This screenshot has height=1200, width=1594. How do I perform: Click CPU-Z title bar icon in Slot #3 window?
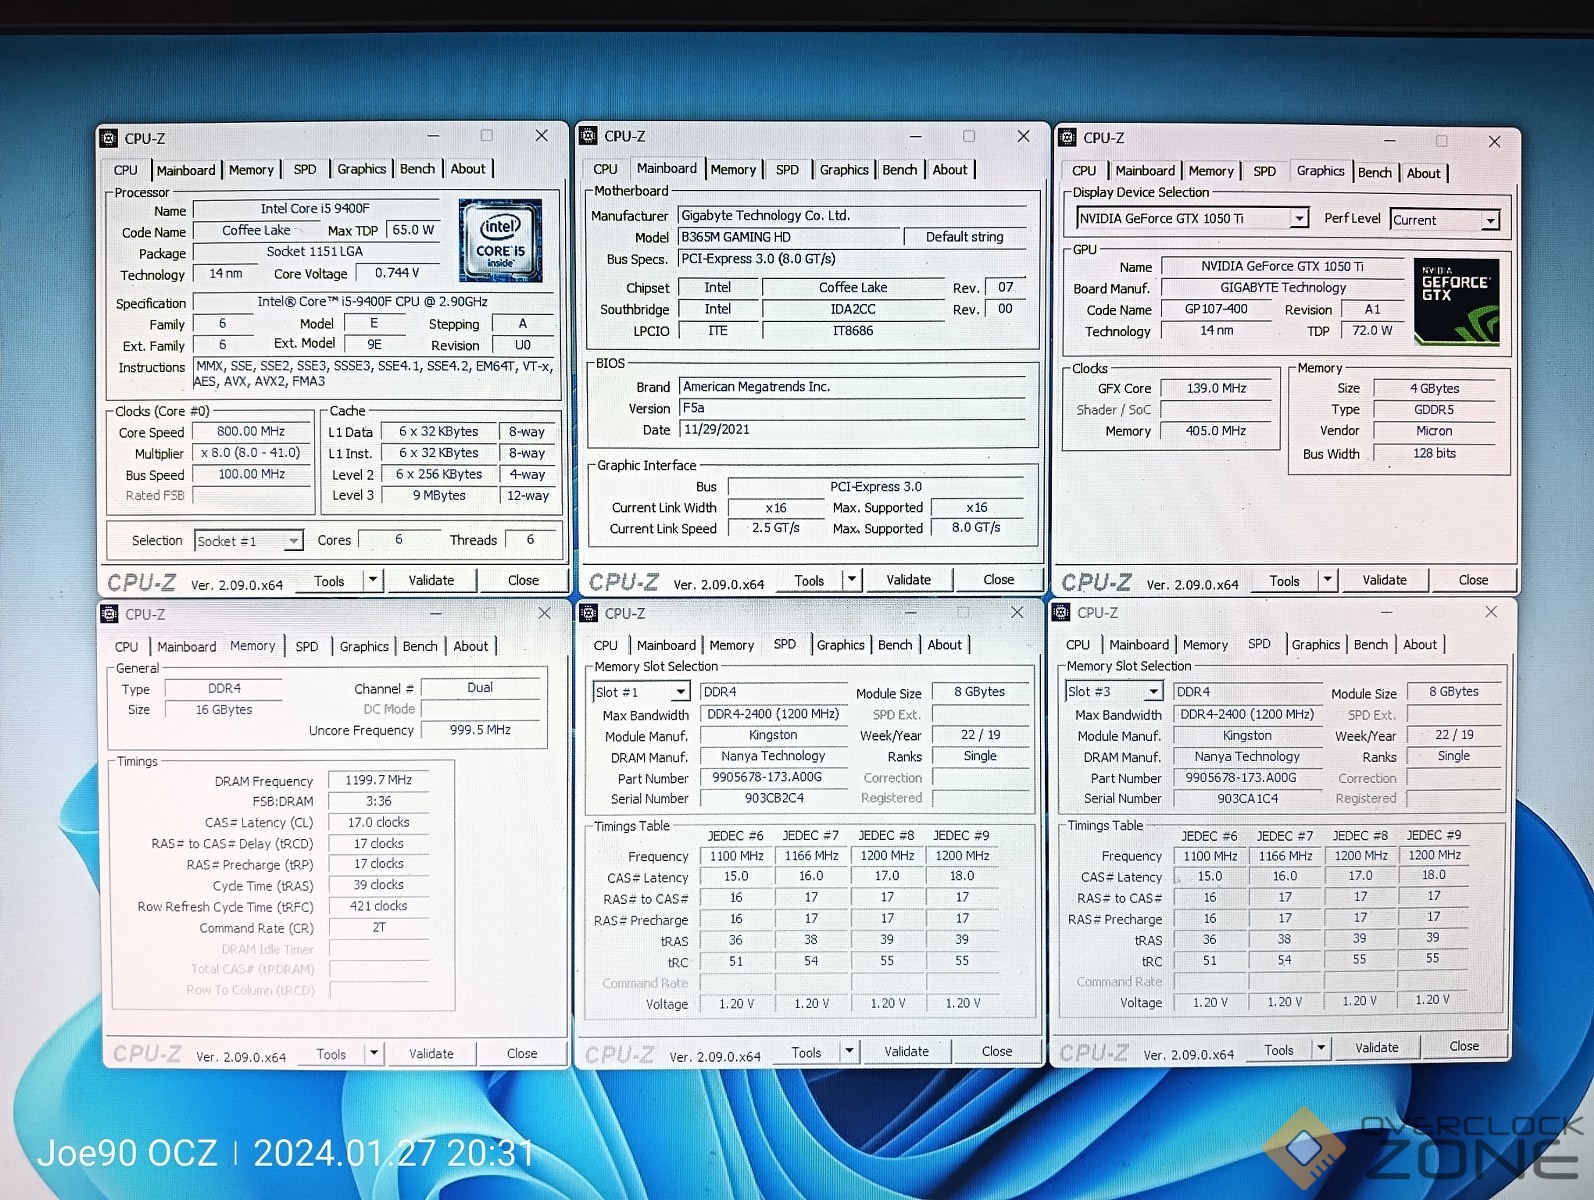click(1061, 612)
